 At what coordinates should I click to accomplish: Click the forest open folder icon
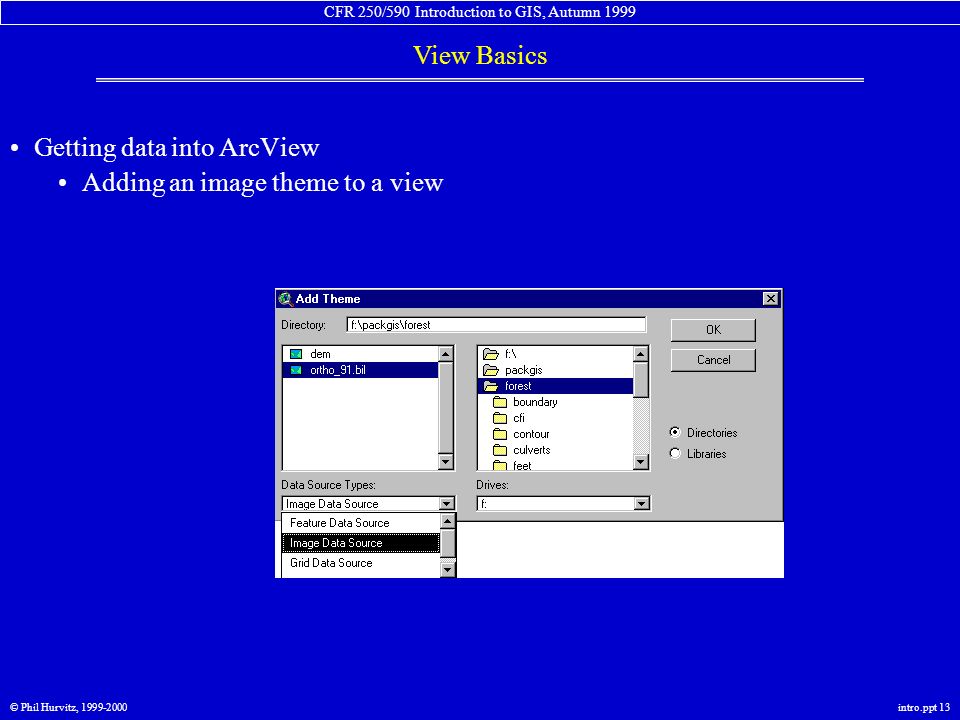pos(491,386)
